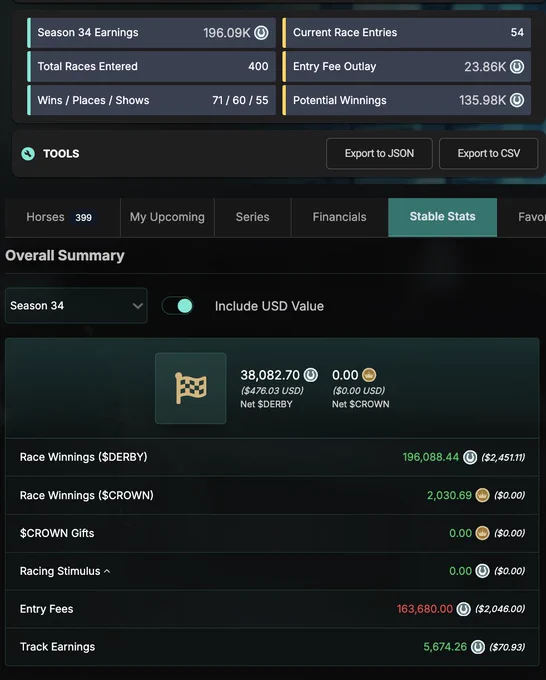Click crown icon in Race Winnings ($CROWN) row
Image resolution: width=546 pixels, height=680 pixels.
pyautogui.click(x=482, y=495)
